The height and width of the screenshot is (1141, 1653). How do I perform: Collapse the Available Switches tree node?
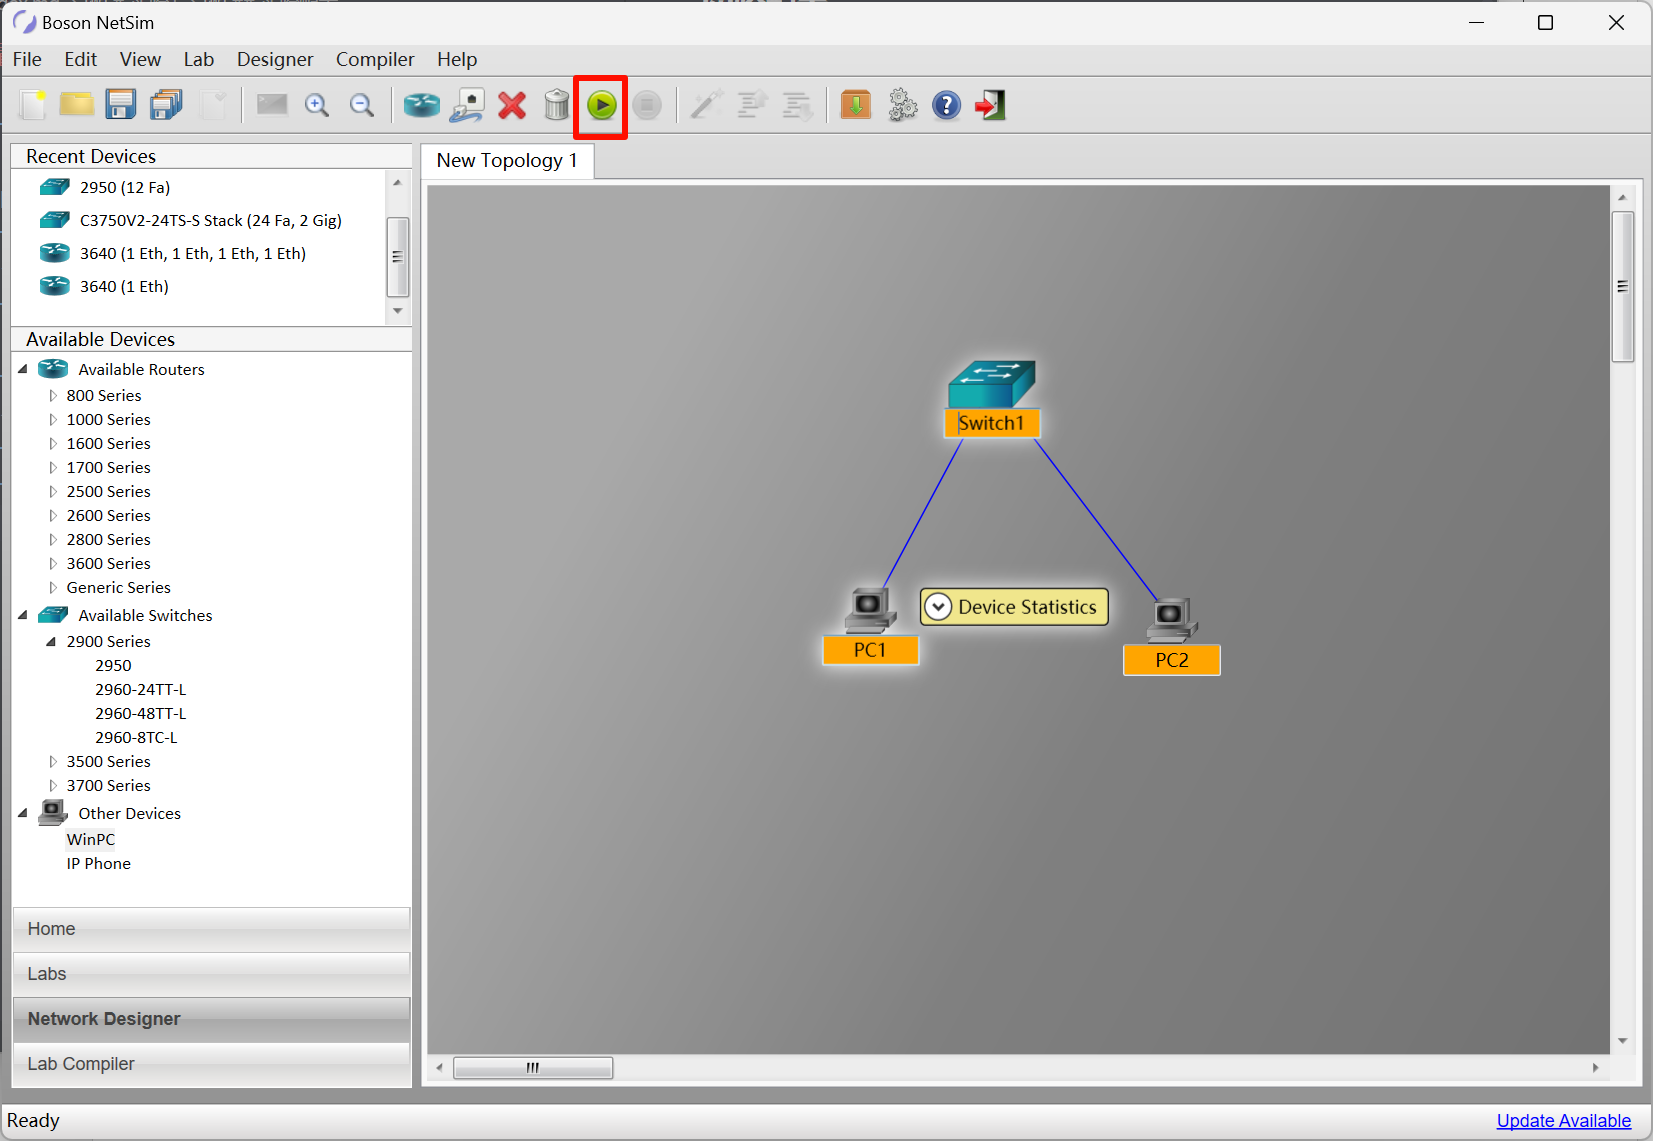(23, 615)
